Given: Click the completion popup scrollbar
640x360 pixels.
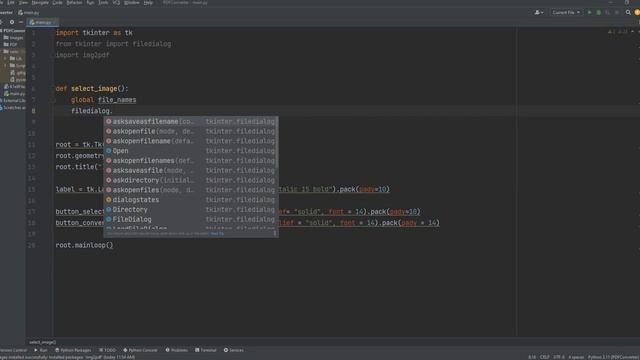Looking at the screenshot, I should (x=277, y=143).
